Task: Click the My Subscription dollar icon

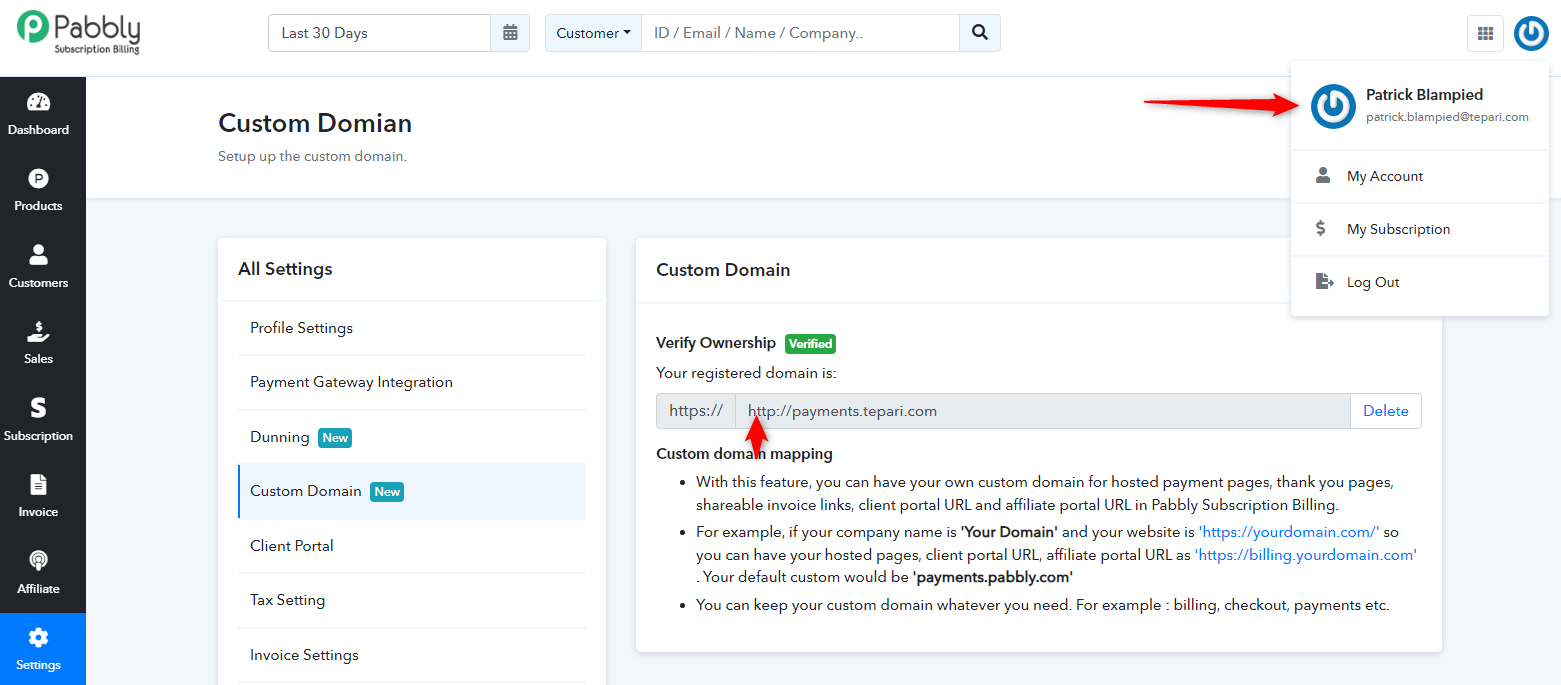Action: [1321, 229]
